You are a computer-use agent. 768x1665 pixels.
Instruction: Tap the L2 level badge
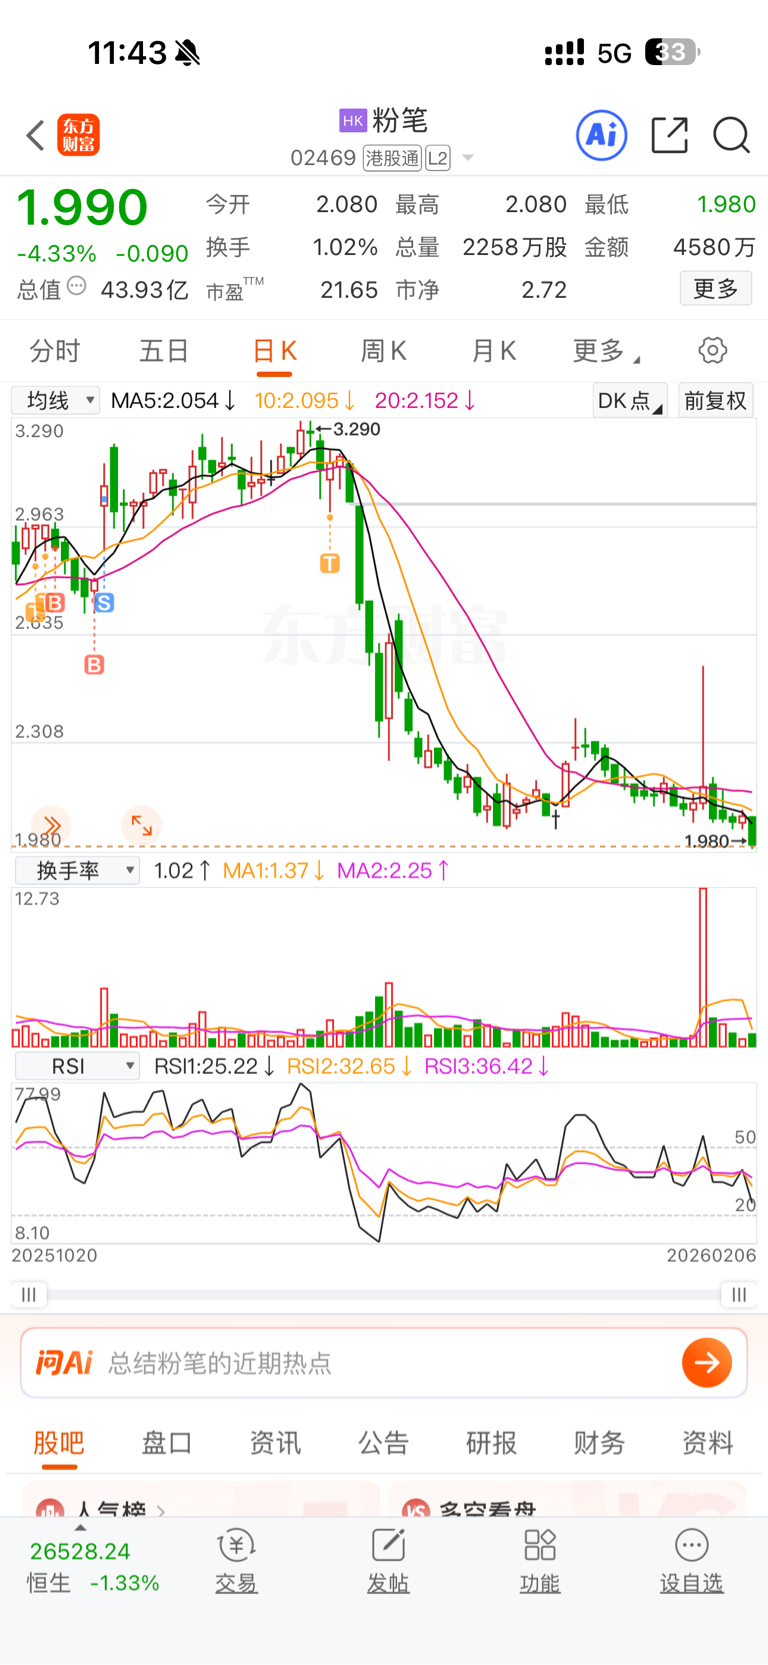point(438,158)
